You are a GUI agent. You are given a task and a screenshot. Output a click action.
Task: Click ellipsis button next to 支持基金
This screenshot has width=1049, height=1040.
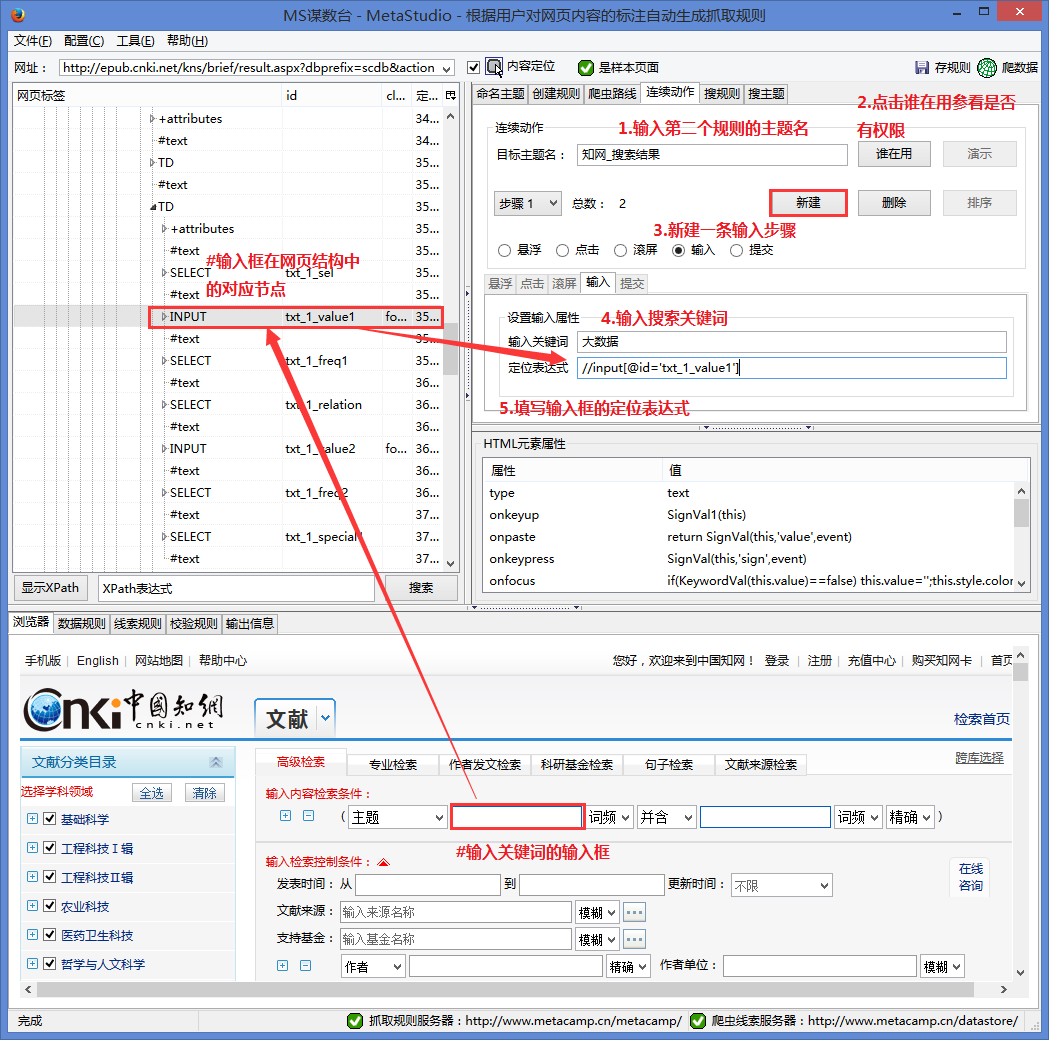click(634, 939)
